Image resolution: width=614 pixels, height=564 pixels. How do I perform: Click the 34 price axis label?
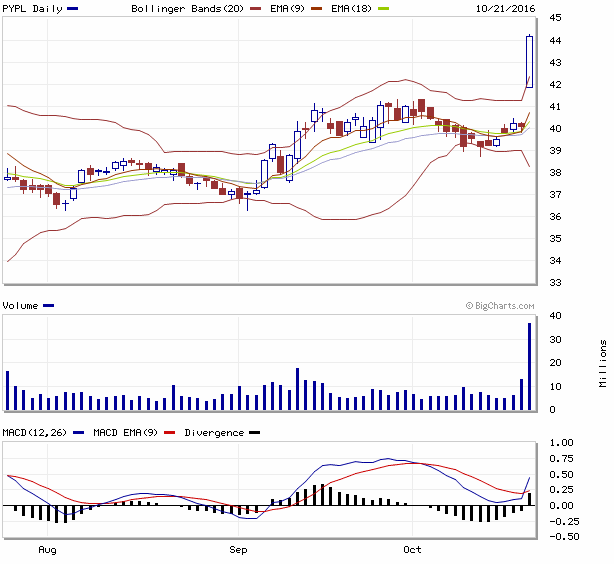coord(555,260)
